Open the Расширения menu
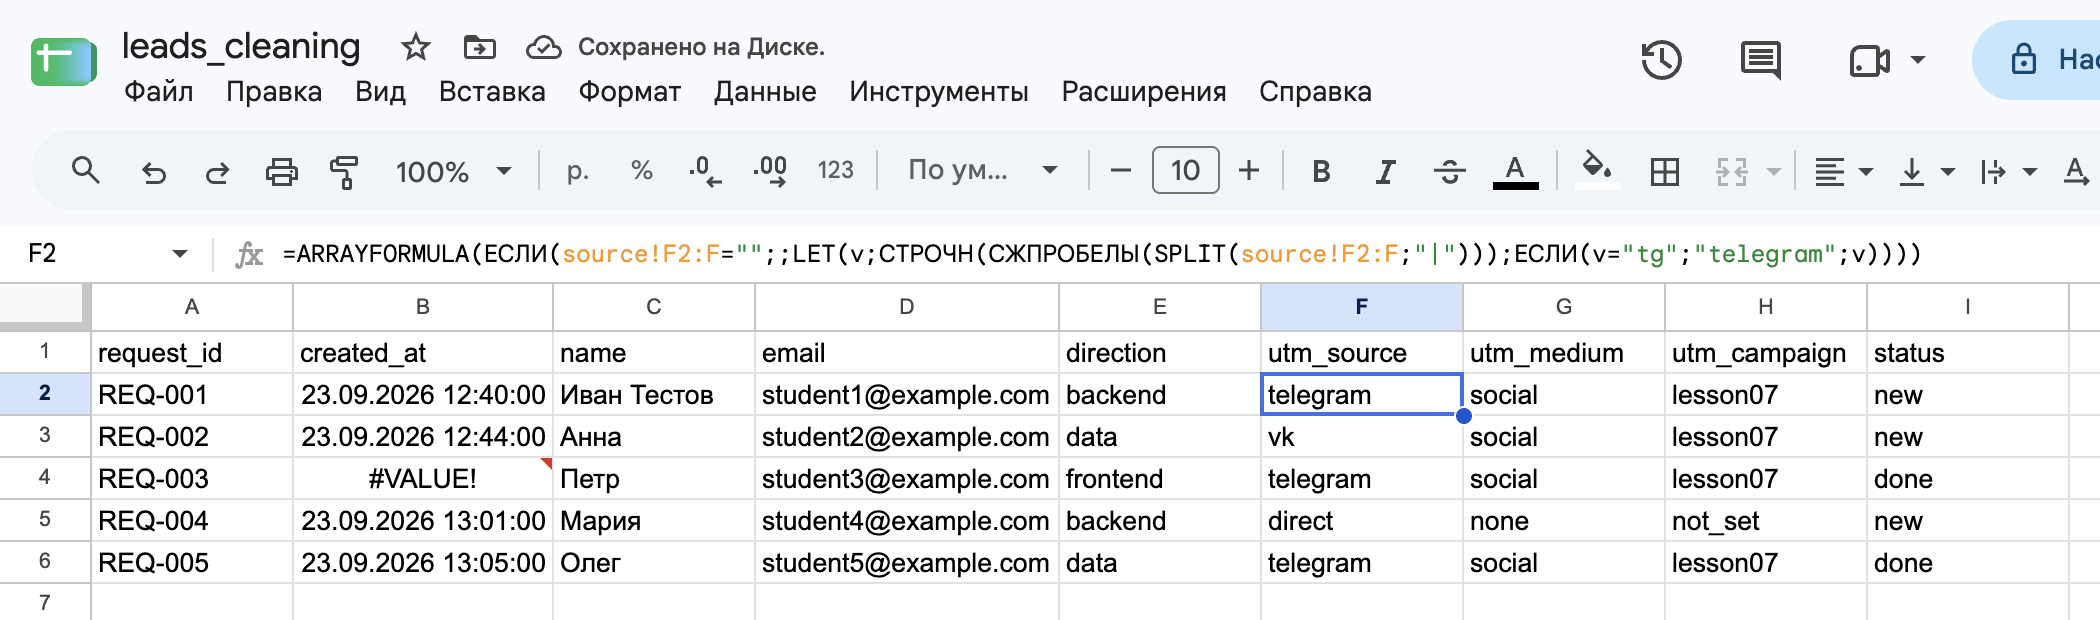Image resolution: width=2100 pixels, height=620 pixels. pos(1144,92)
